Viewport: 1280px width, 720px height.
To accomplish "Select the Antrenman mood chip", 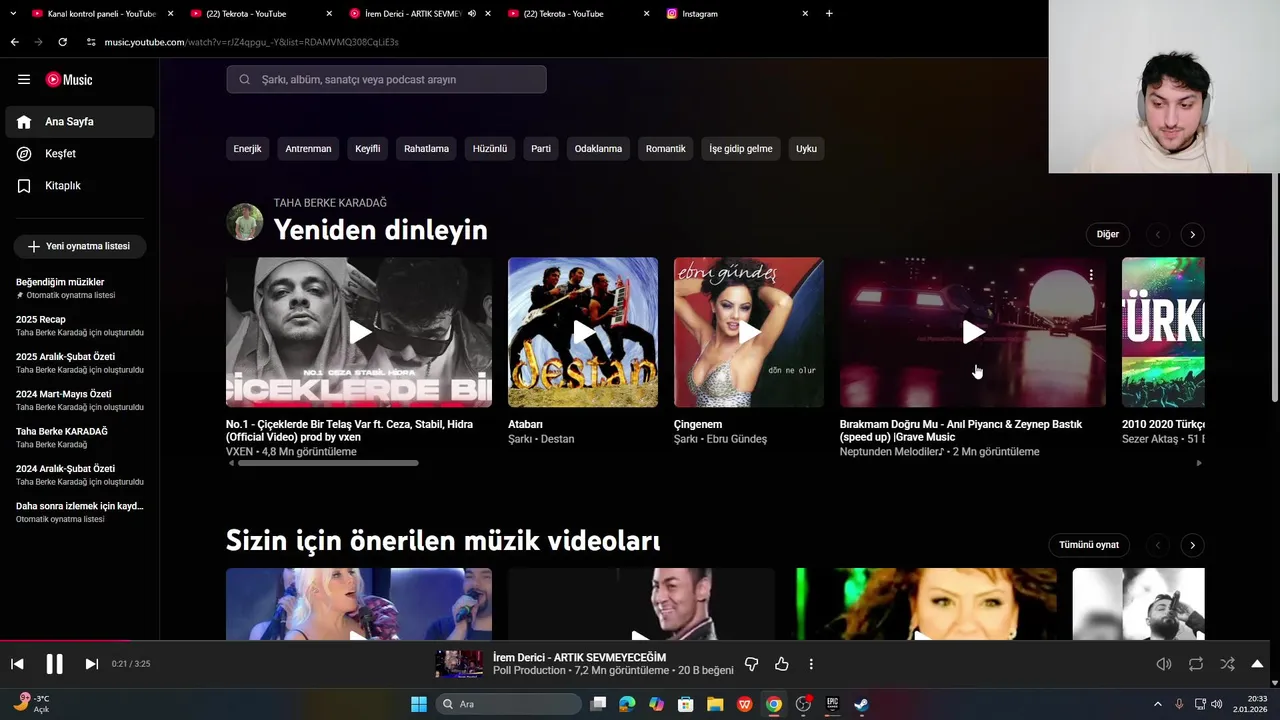I will pyautogui.click(x=308, y=148).
